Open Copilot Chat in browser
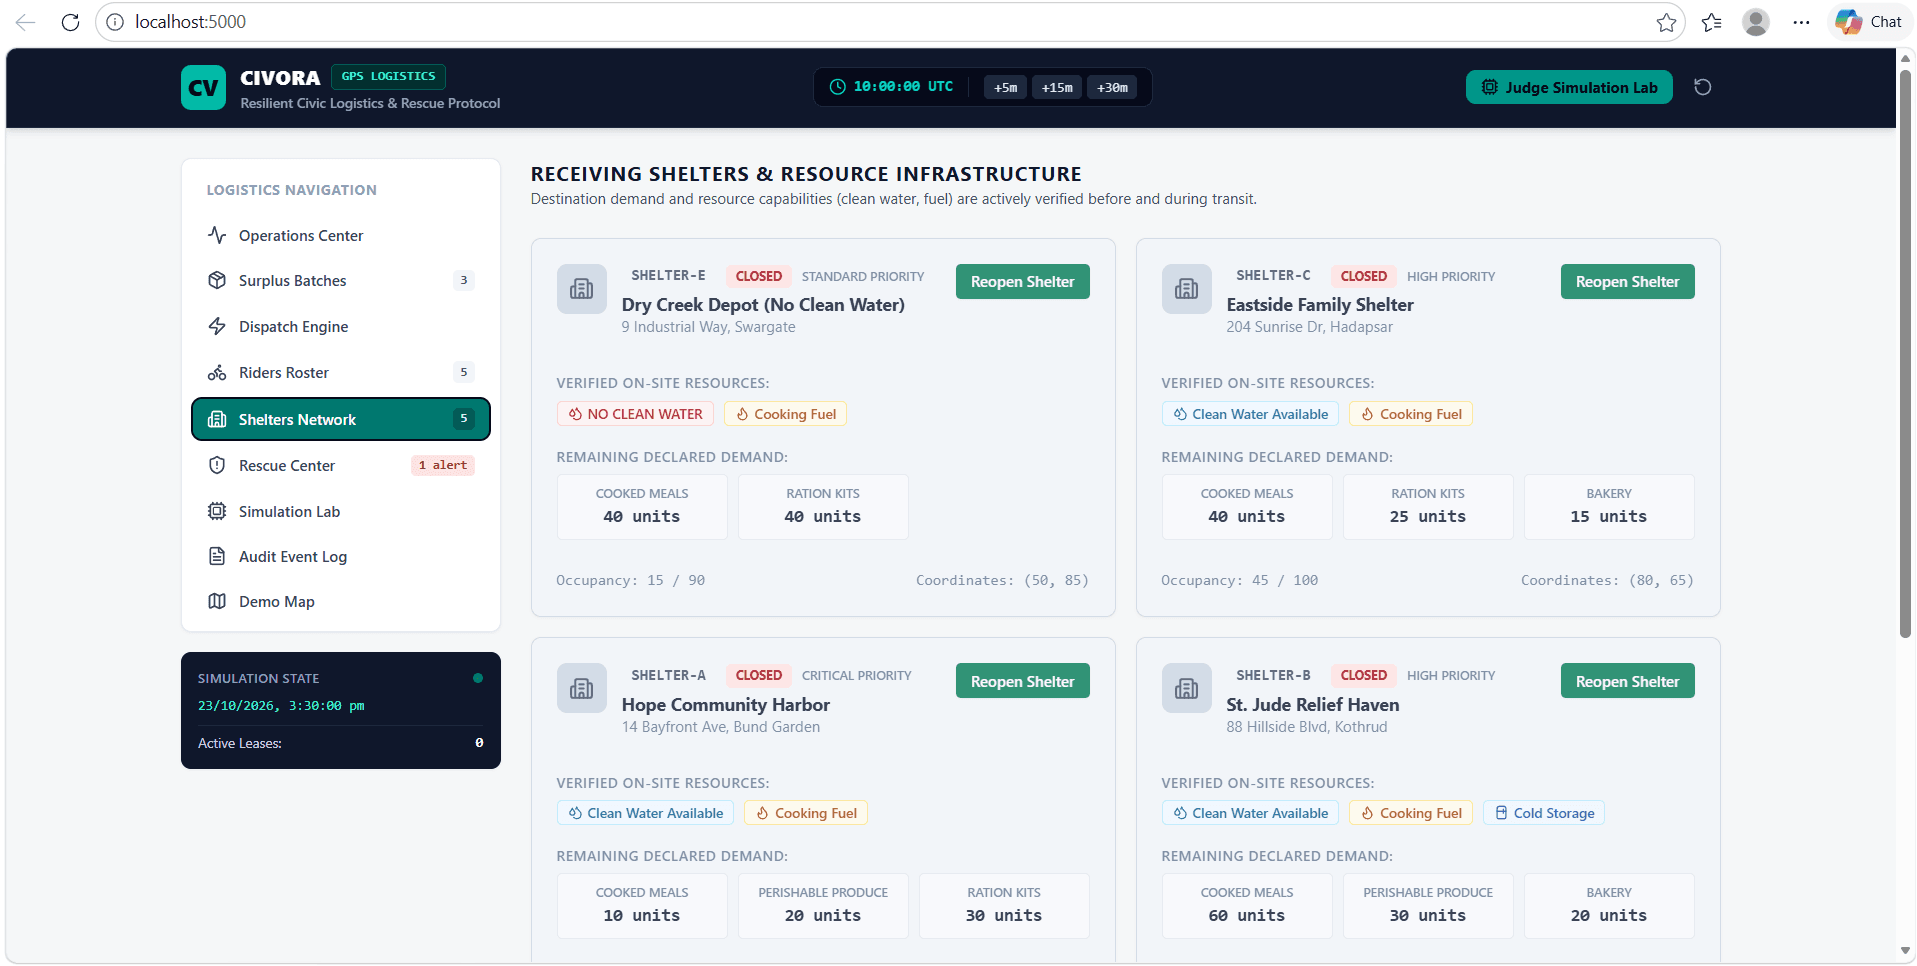 (x=1868, y=22)
